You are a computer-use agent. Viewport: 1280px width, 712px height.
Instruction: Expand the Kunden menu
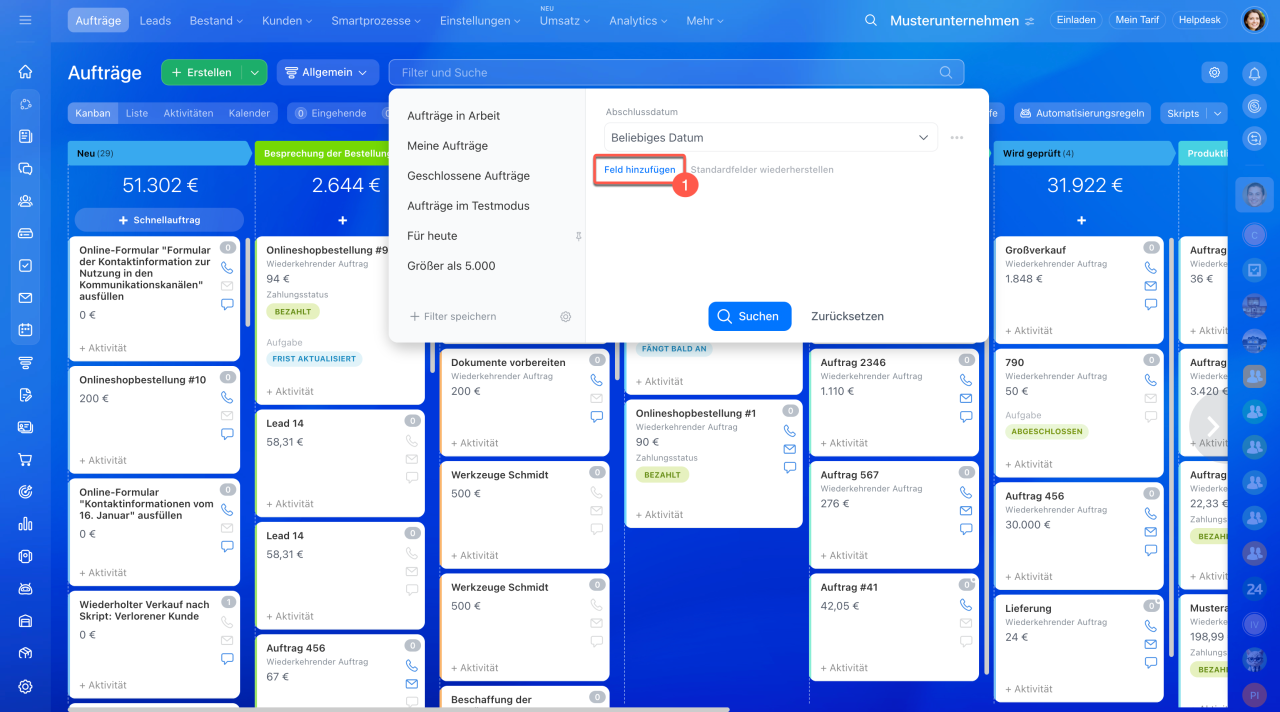click(287, 20)
